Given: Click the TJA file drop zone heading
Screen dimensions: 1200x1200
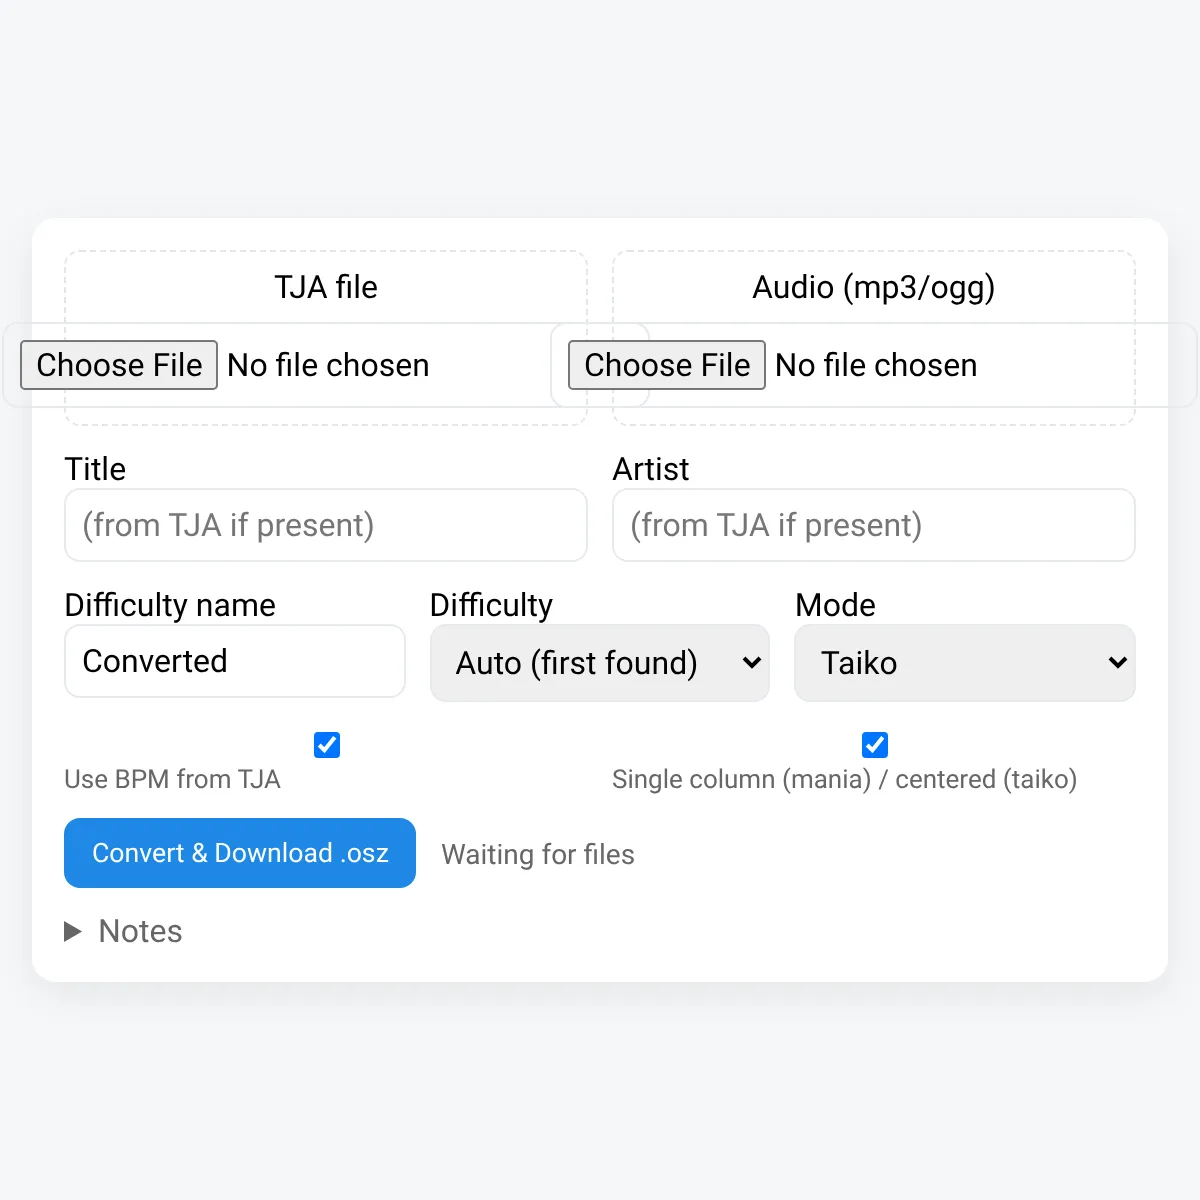Looking at the screenshot, I should 326,288.
